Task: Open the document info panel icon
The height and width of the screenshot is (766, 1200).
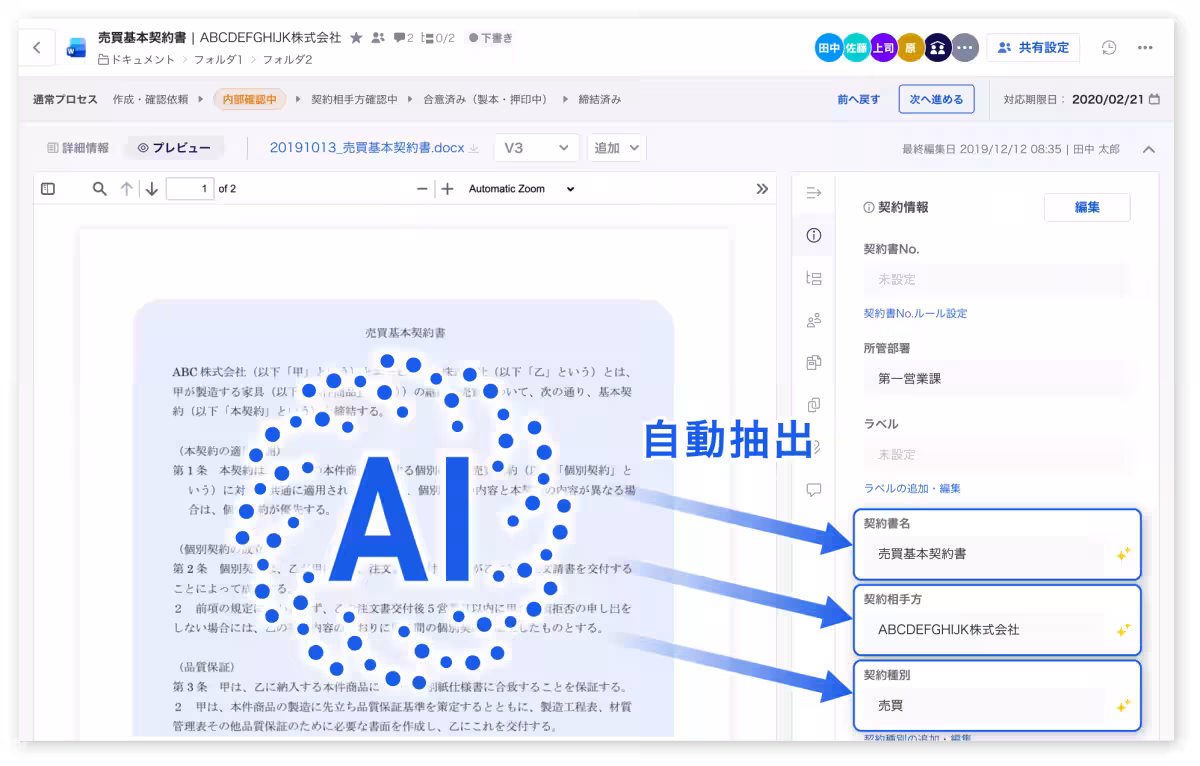Action: [813, 236]
